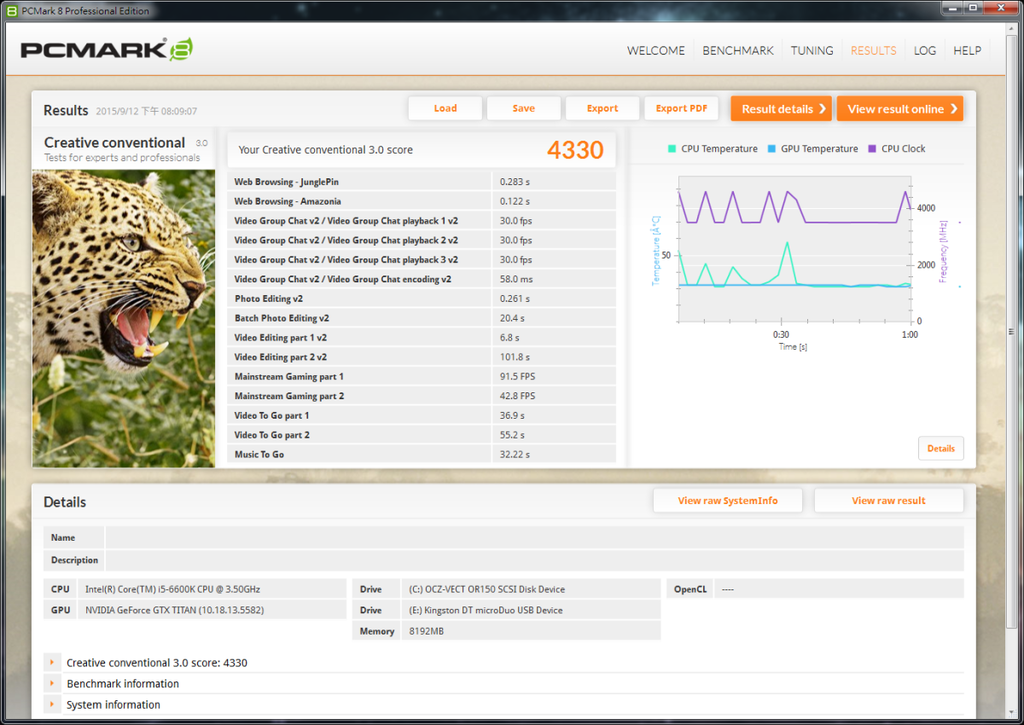Click View result online button

tap(900, 109)
